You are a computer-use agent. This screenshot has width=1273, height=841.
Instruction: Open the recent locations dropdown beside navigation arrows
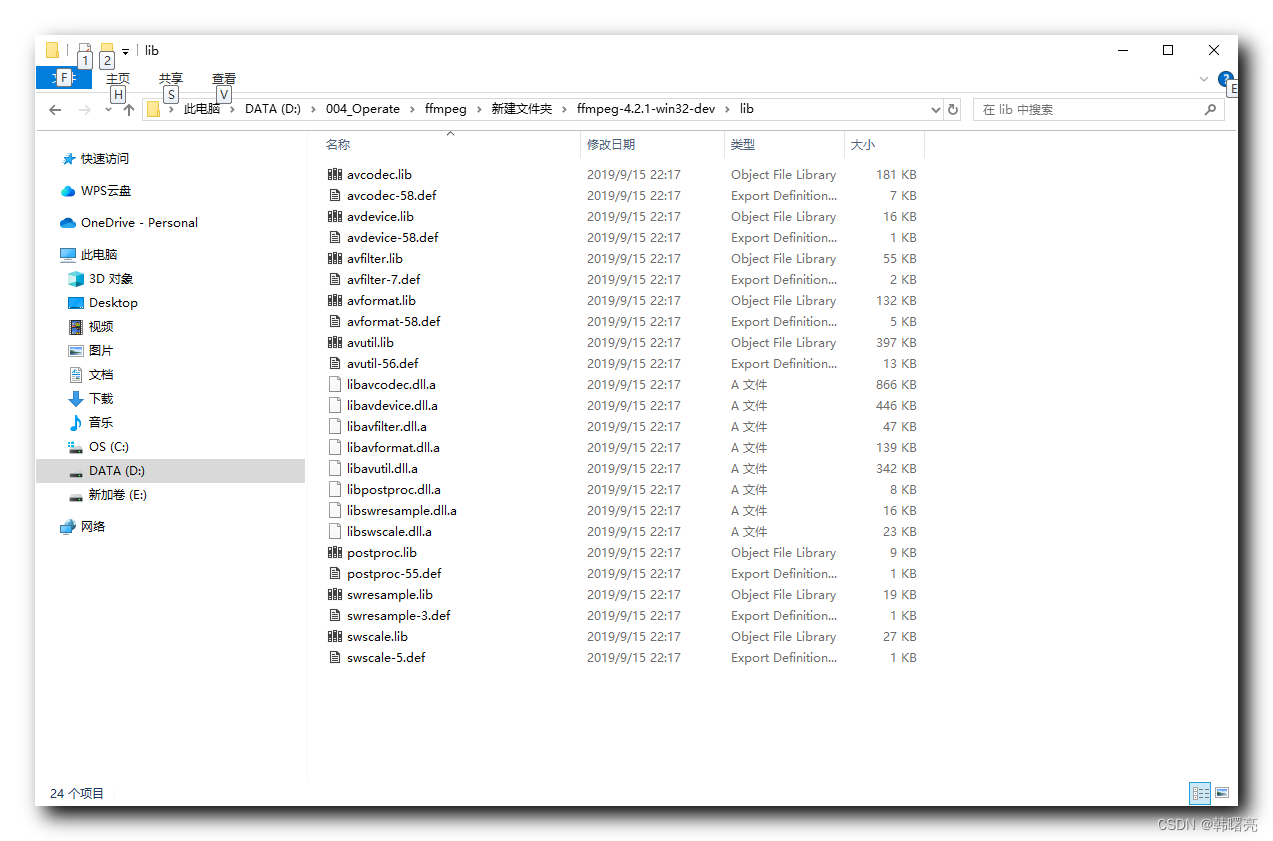[108, 111]
